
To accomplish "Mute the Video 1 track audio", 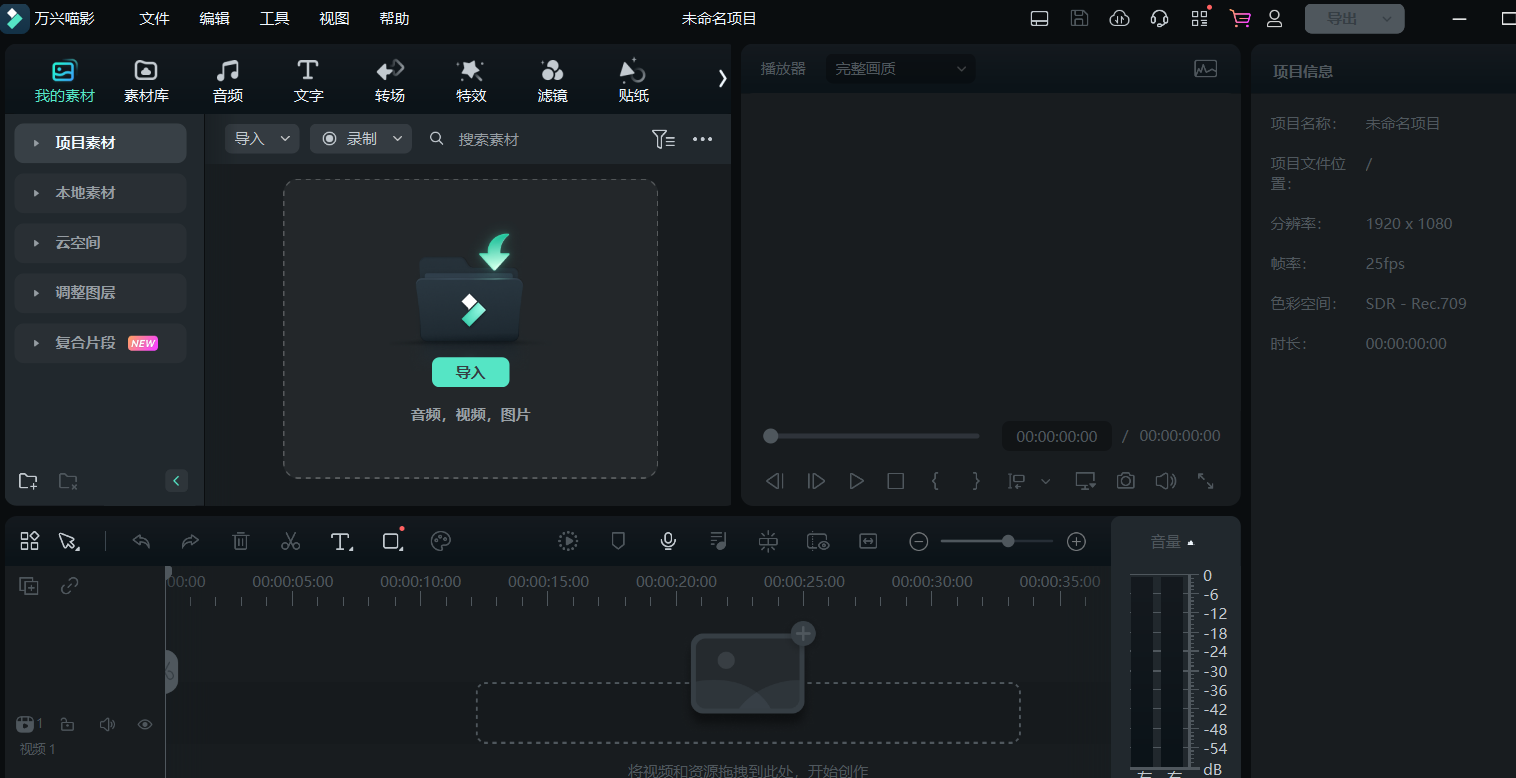I will tap(107, 724).
